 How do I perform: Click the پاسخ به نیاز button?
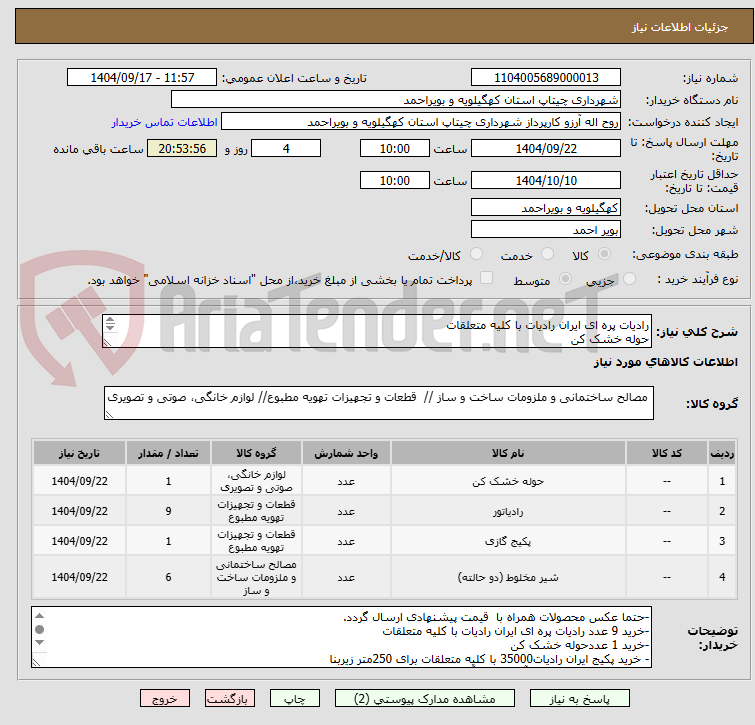click(580, 699)
